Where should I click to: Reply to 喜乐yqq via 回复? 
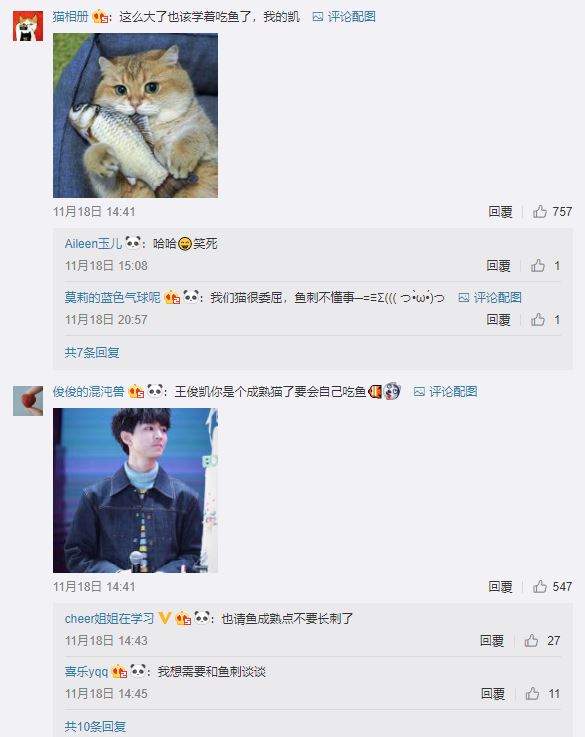[x=493, y=693]
